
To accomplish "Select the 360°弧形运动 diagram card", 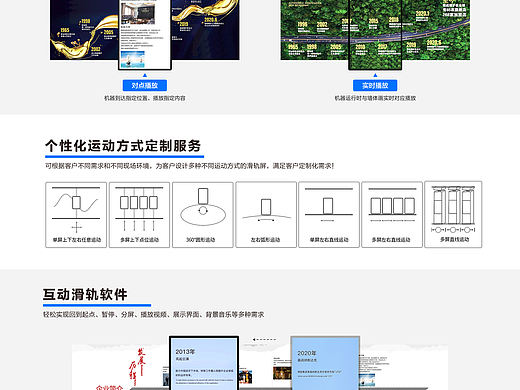I will click(203, 215).
